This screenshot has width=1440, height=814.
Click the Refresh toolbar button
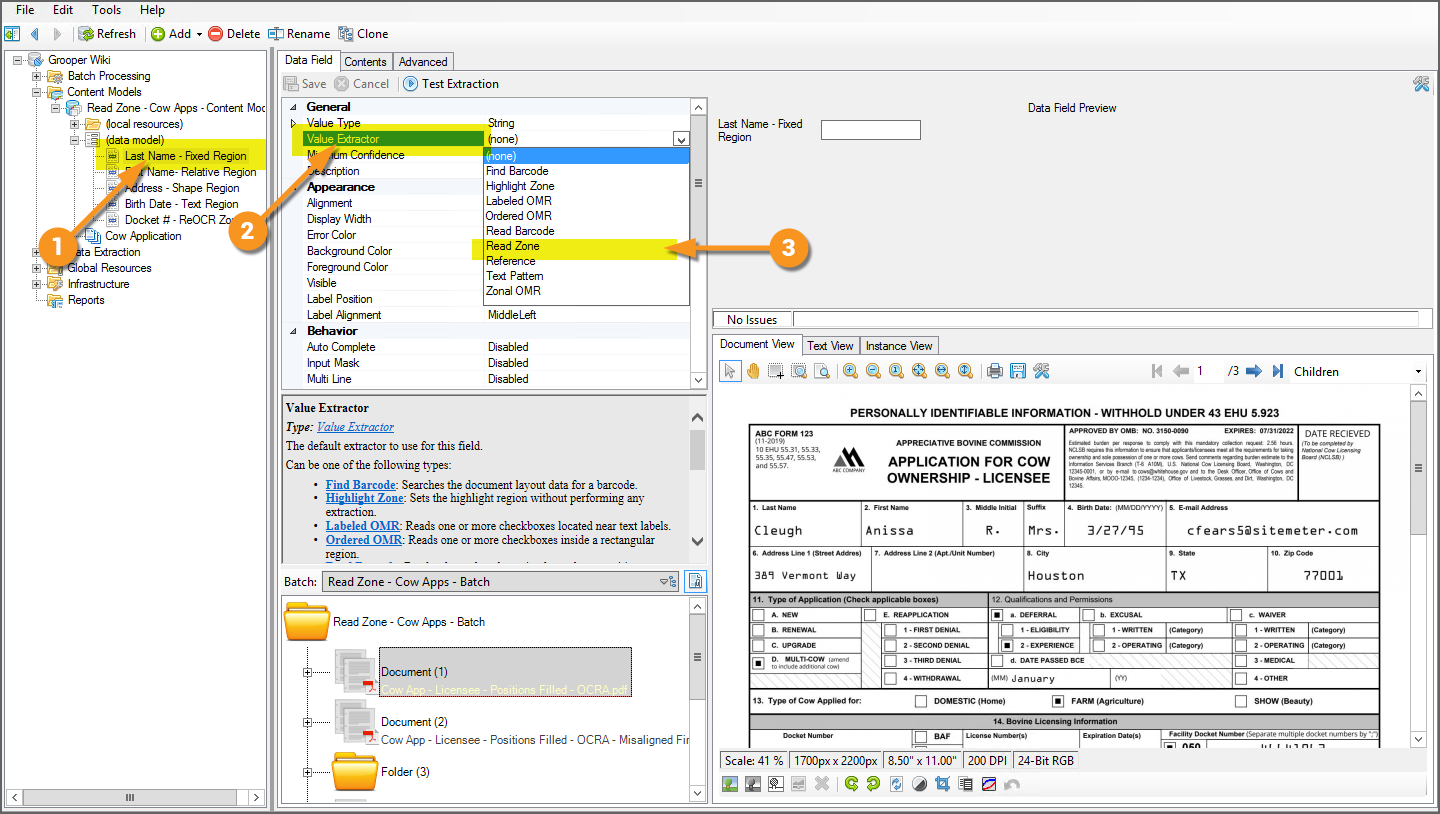point(107,34)
